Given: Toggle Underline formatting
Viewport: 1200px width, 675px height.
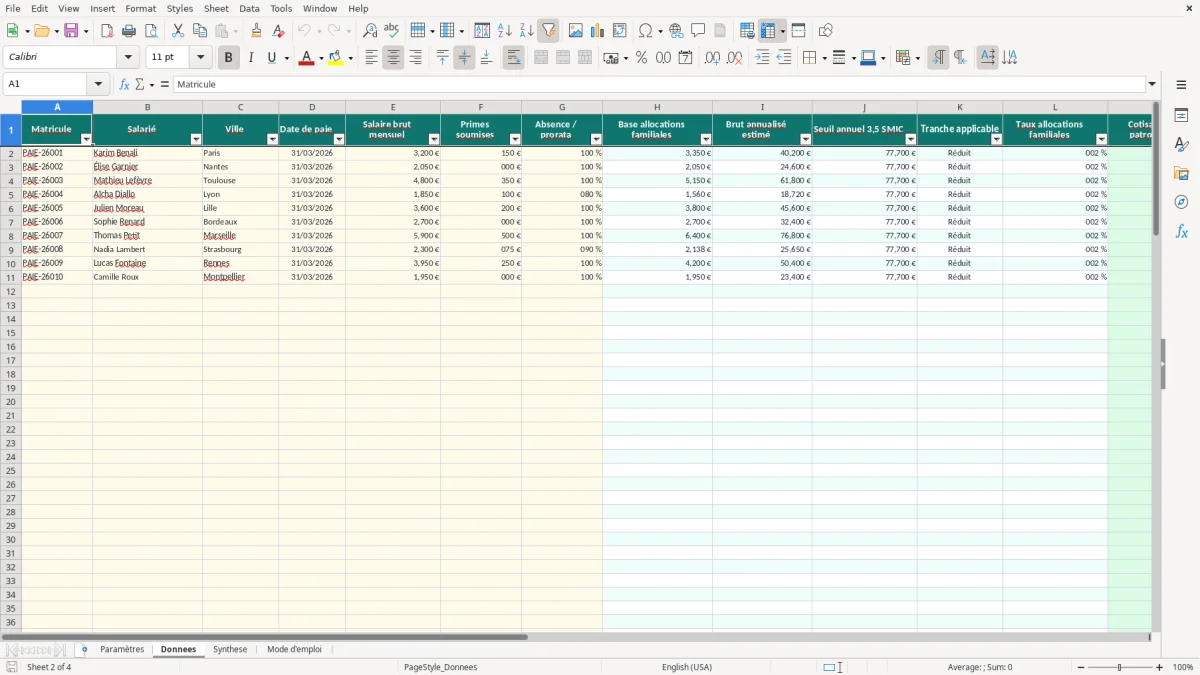Looking at the screenshot, I should point(271,58).
